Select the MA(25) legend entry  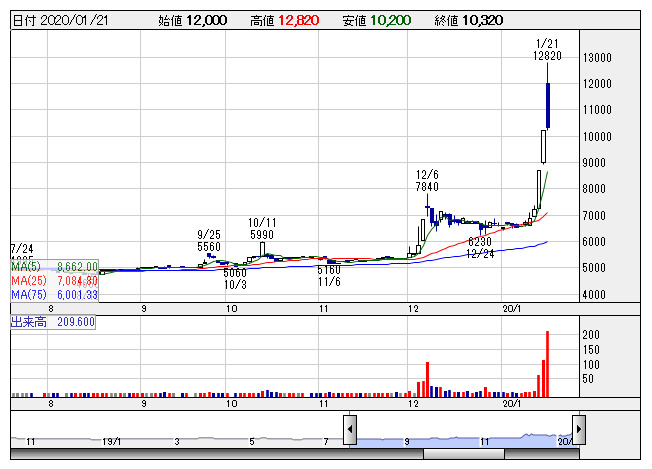pyautogui.click(x=54, y=281)
